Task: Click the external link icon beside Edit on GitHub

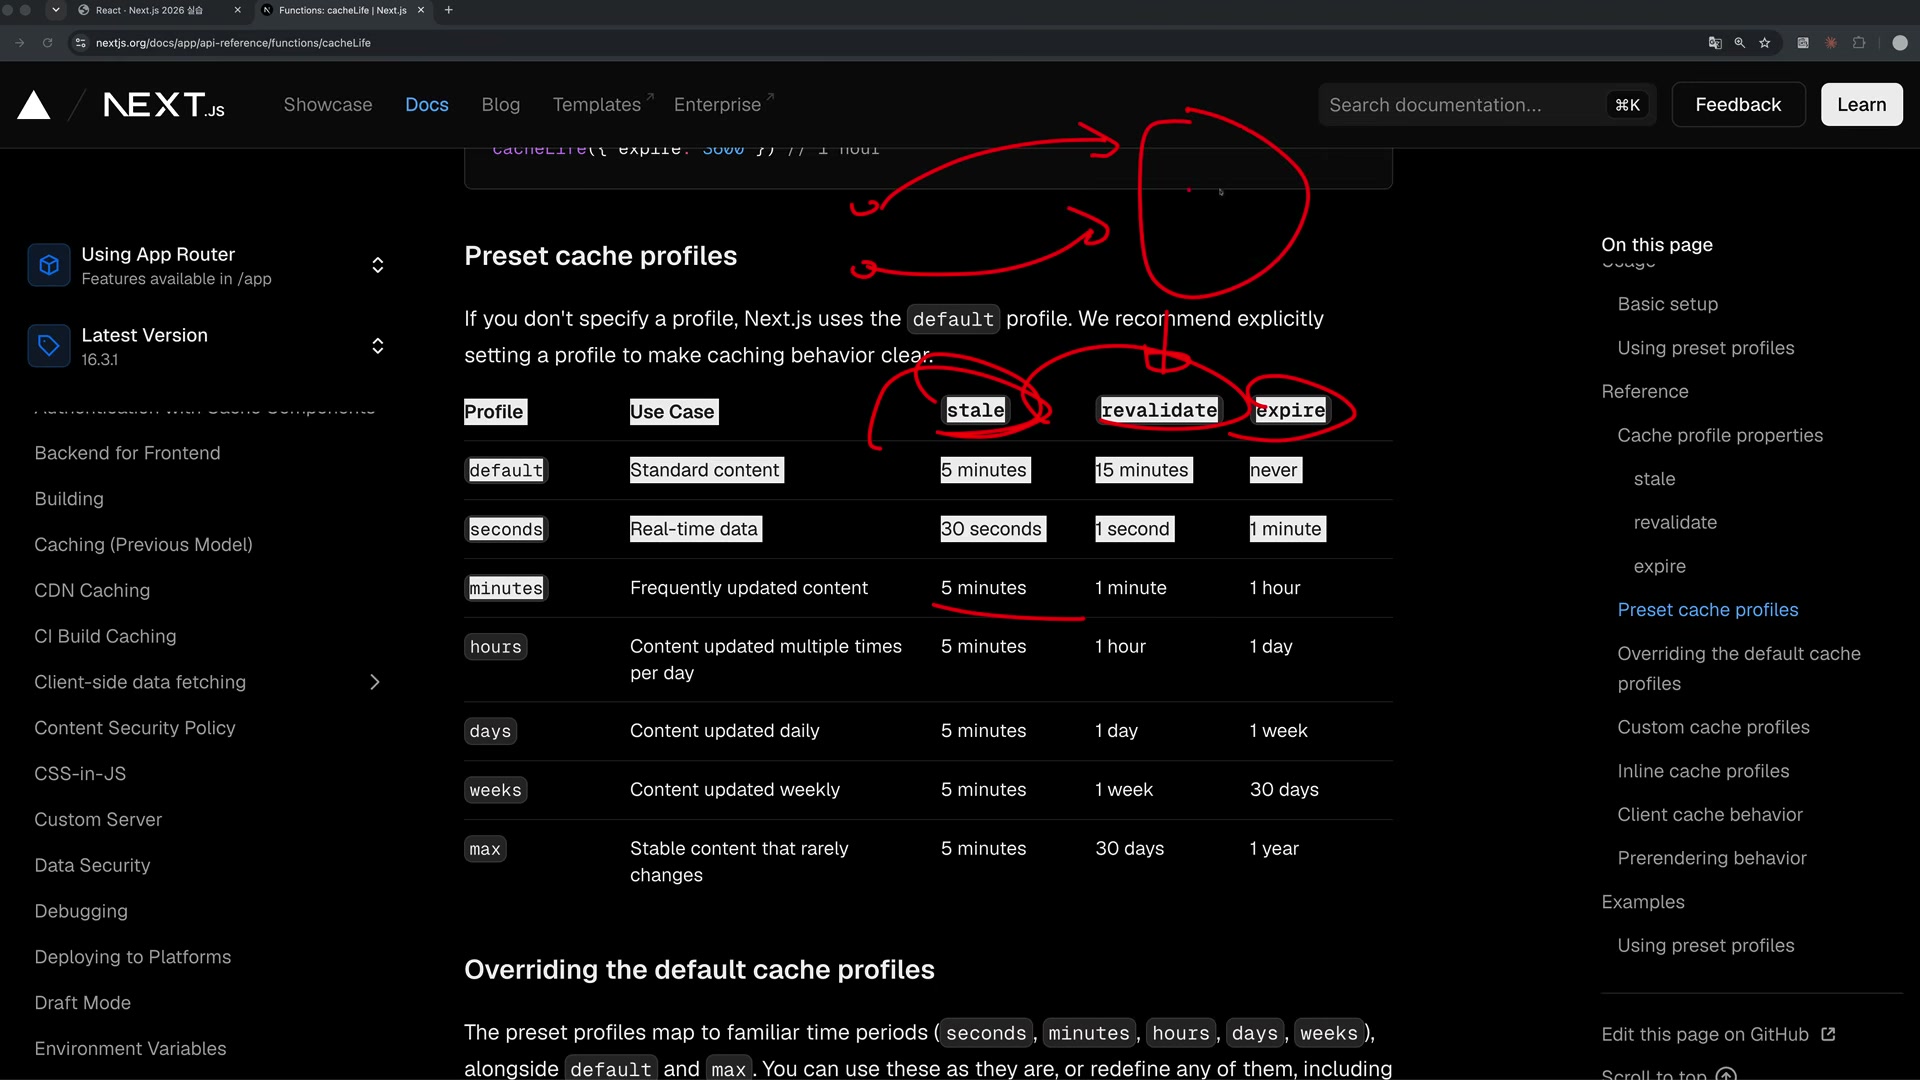Action: pos(1828,1034)
